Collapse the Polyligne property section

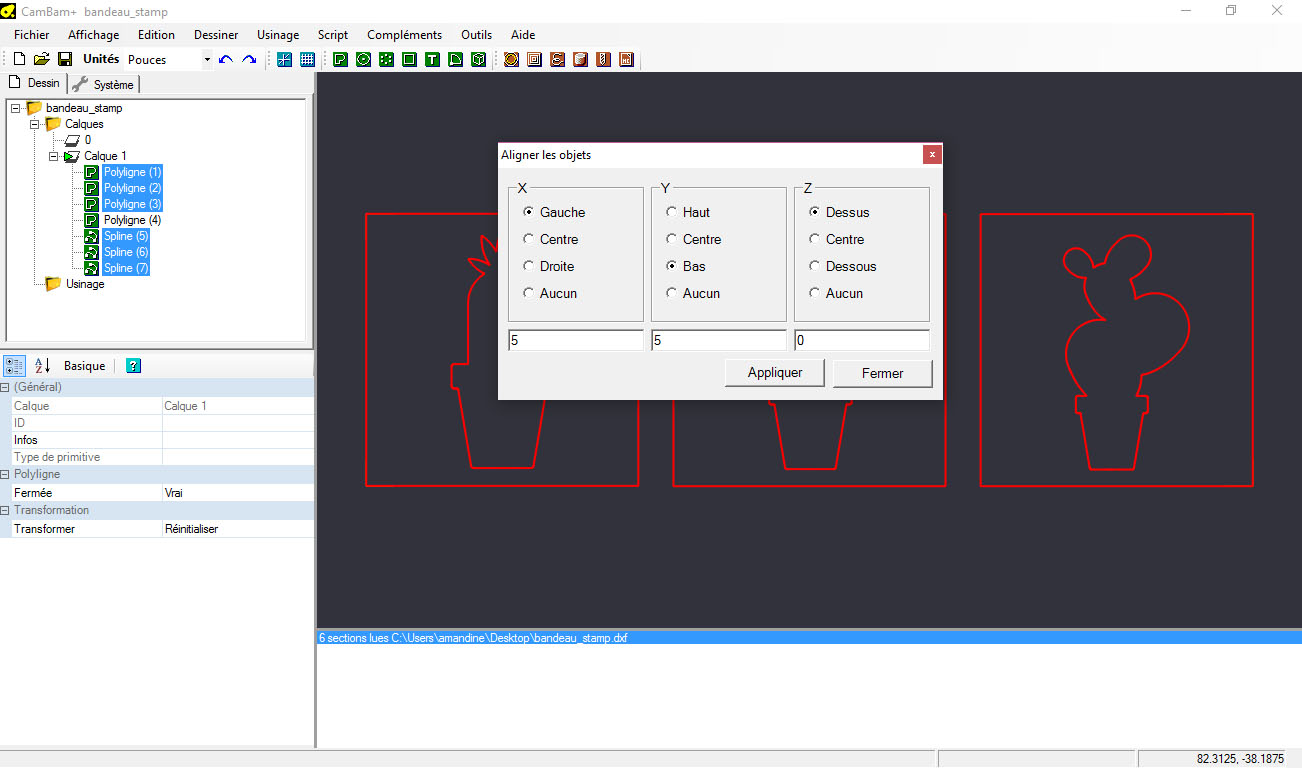point(6,474)
